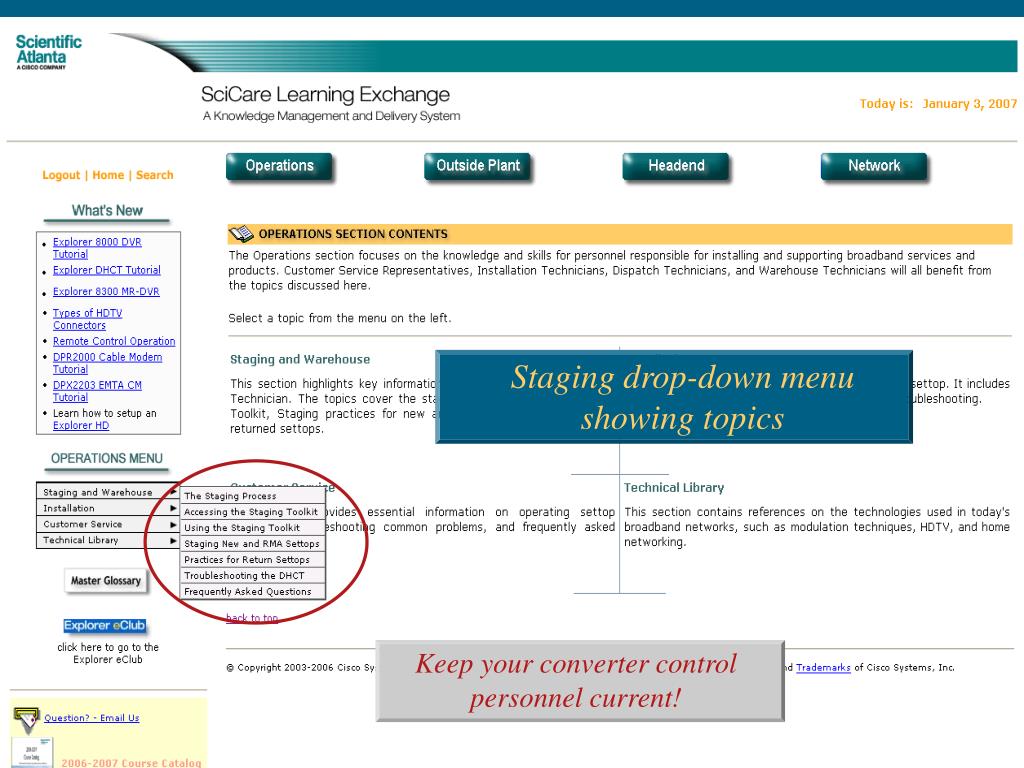Screen dimensions: 1024x768
Task: Click the email icon next to Question? - Email Us
Action: point(26,720)
